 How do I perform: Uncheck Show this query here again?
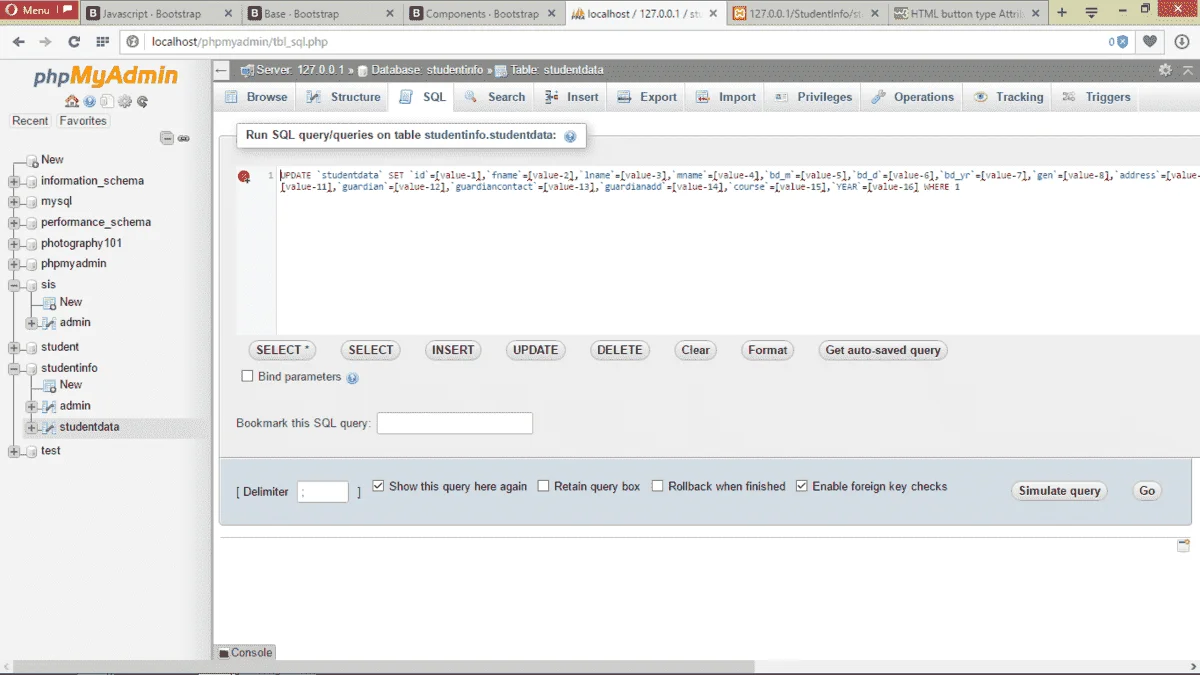[x=378, y=486]
